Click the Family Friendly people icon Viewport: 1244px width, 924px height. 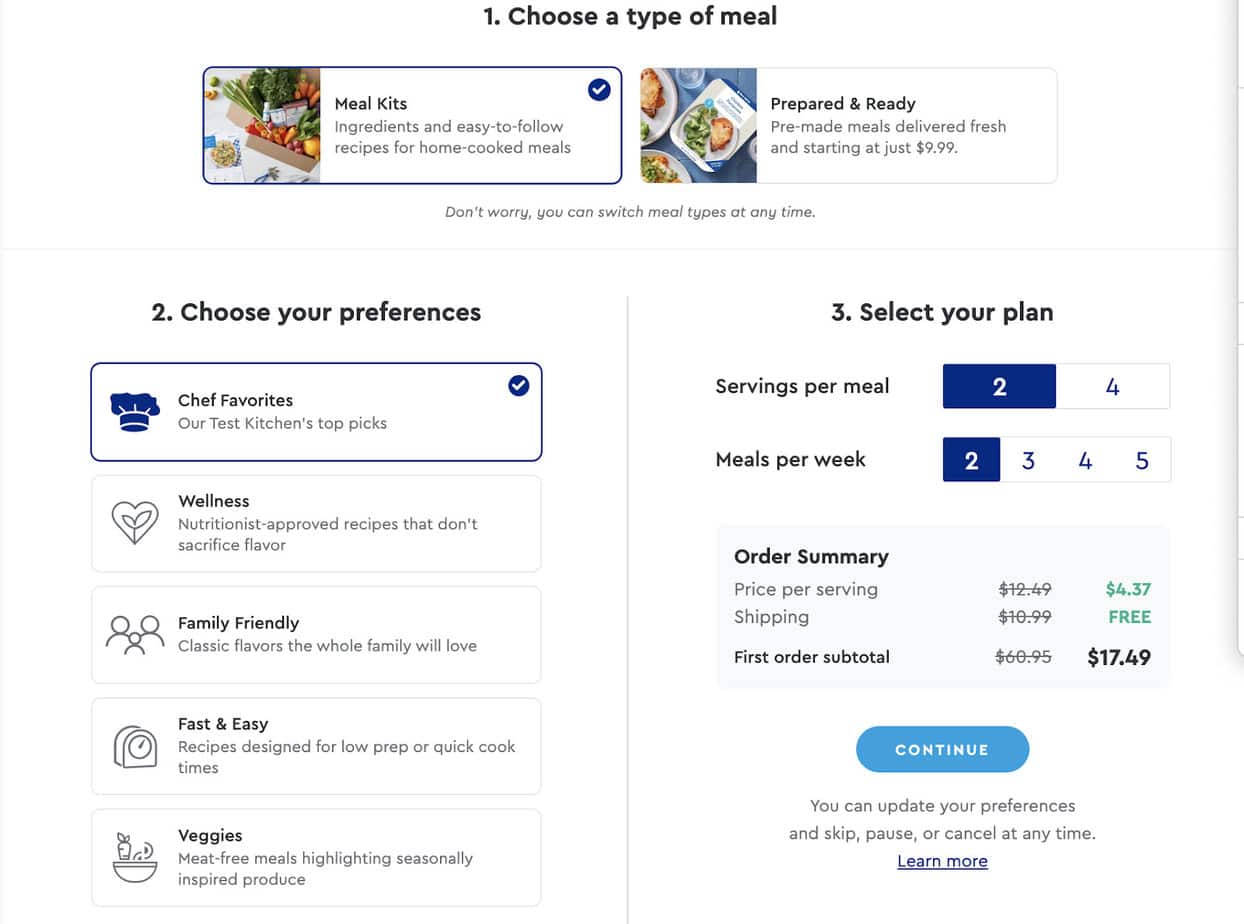(135, 634)
